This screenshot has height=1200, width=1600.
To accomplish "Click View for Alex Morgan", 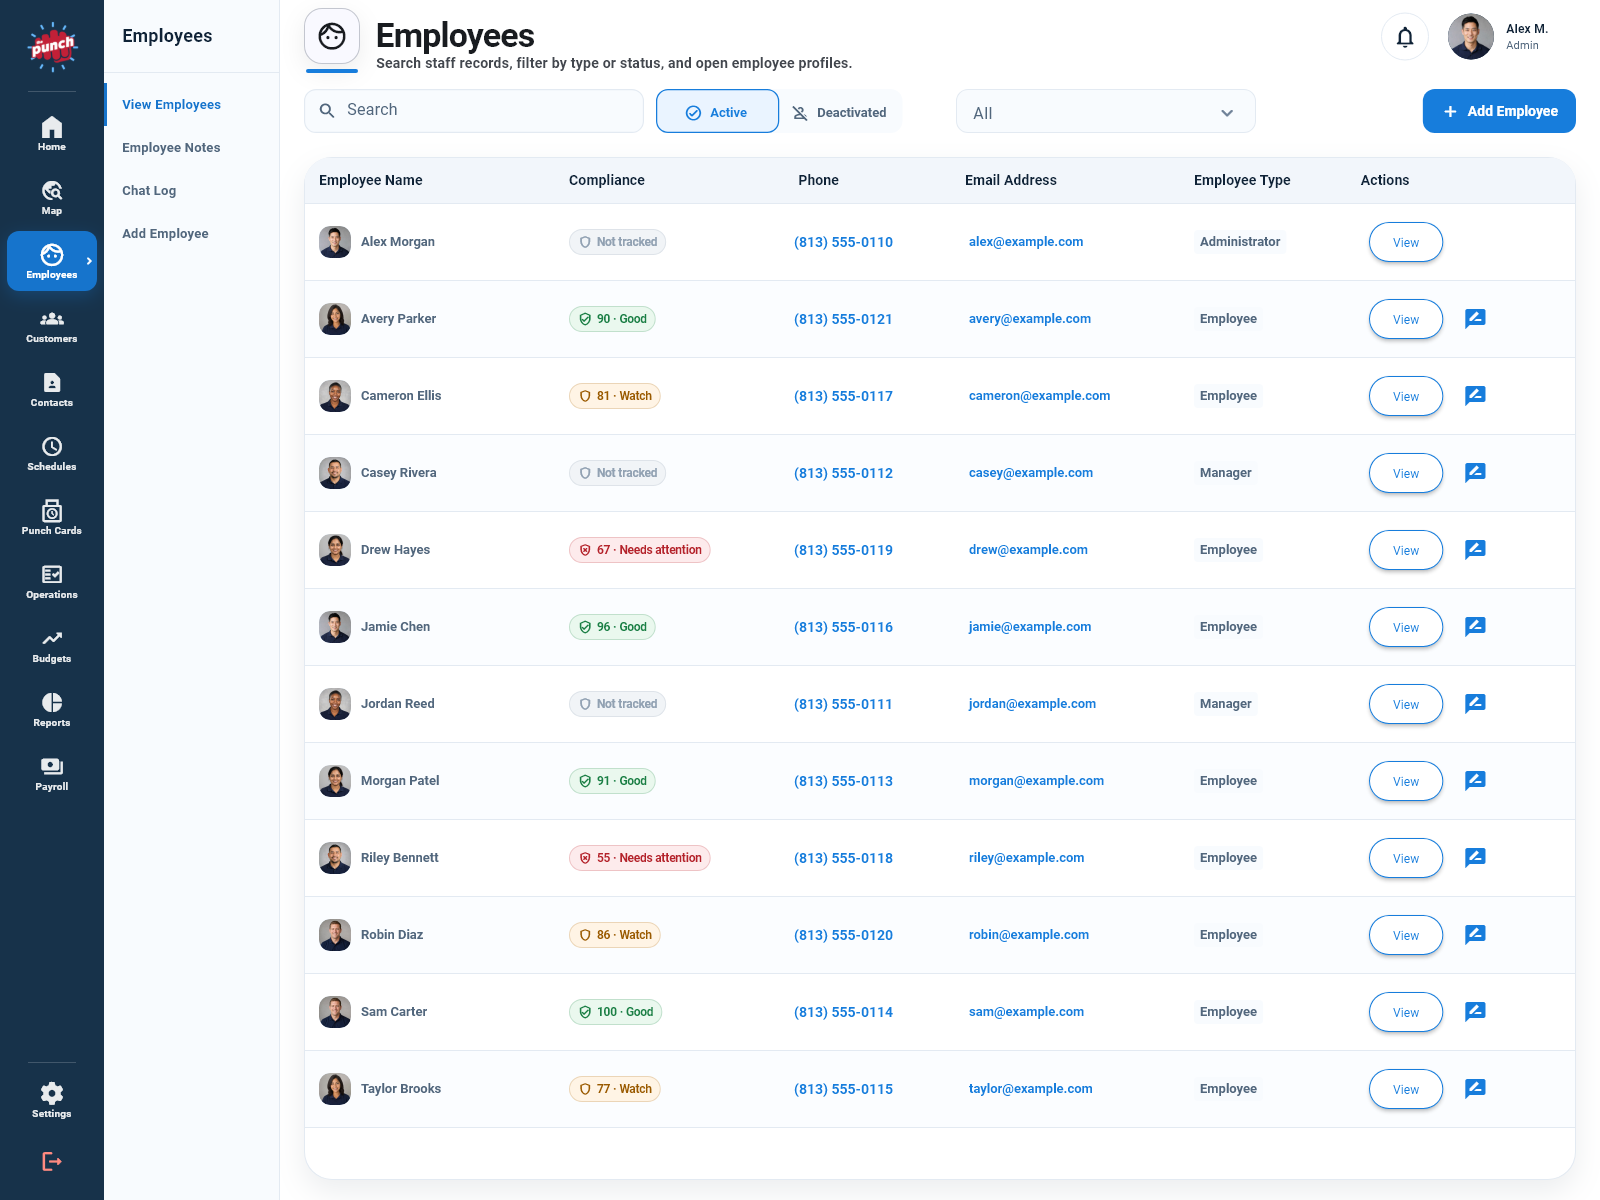I will tap(1405, 242).
